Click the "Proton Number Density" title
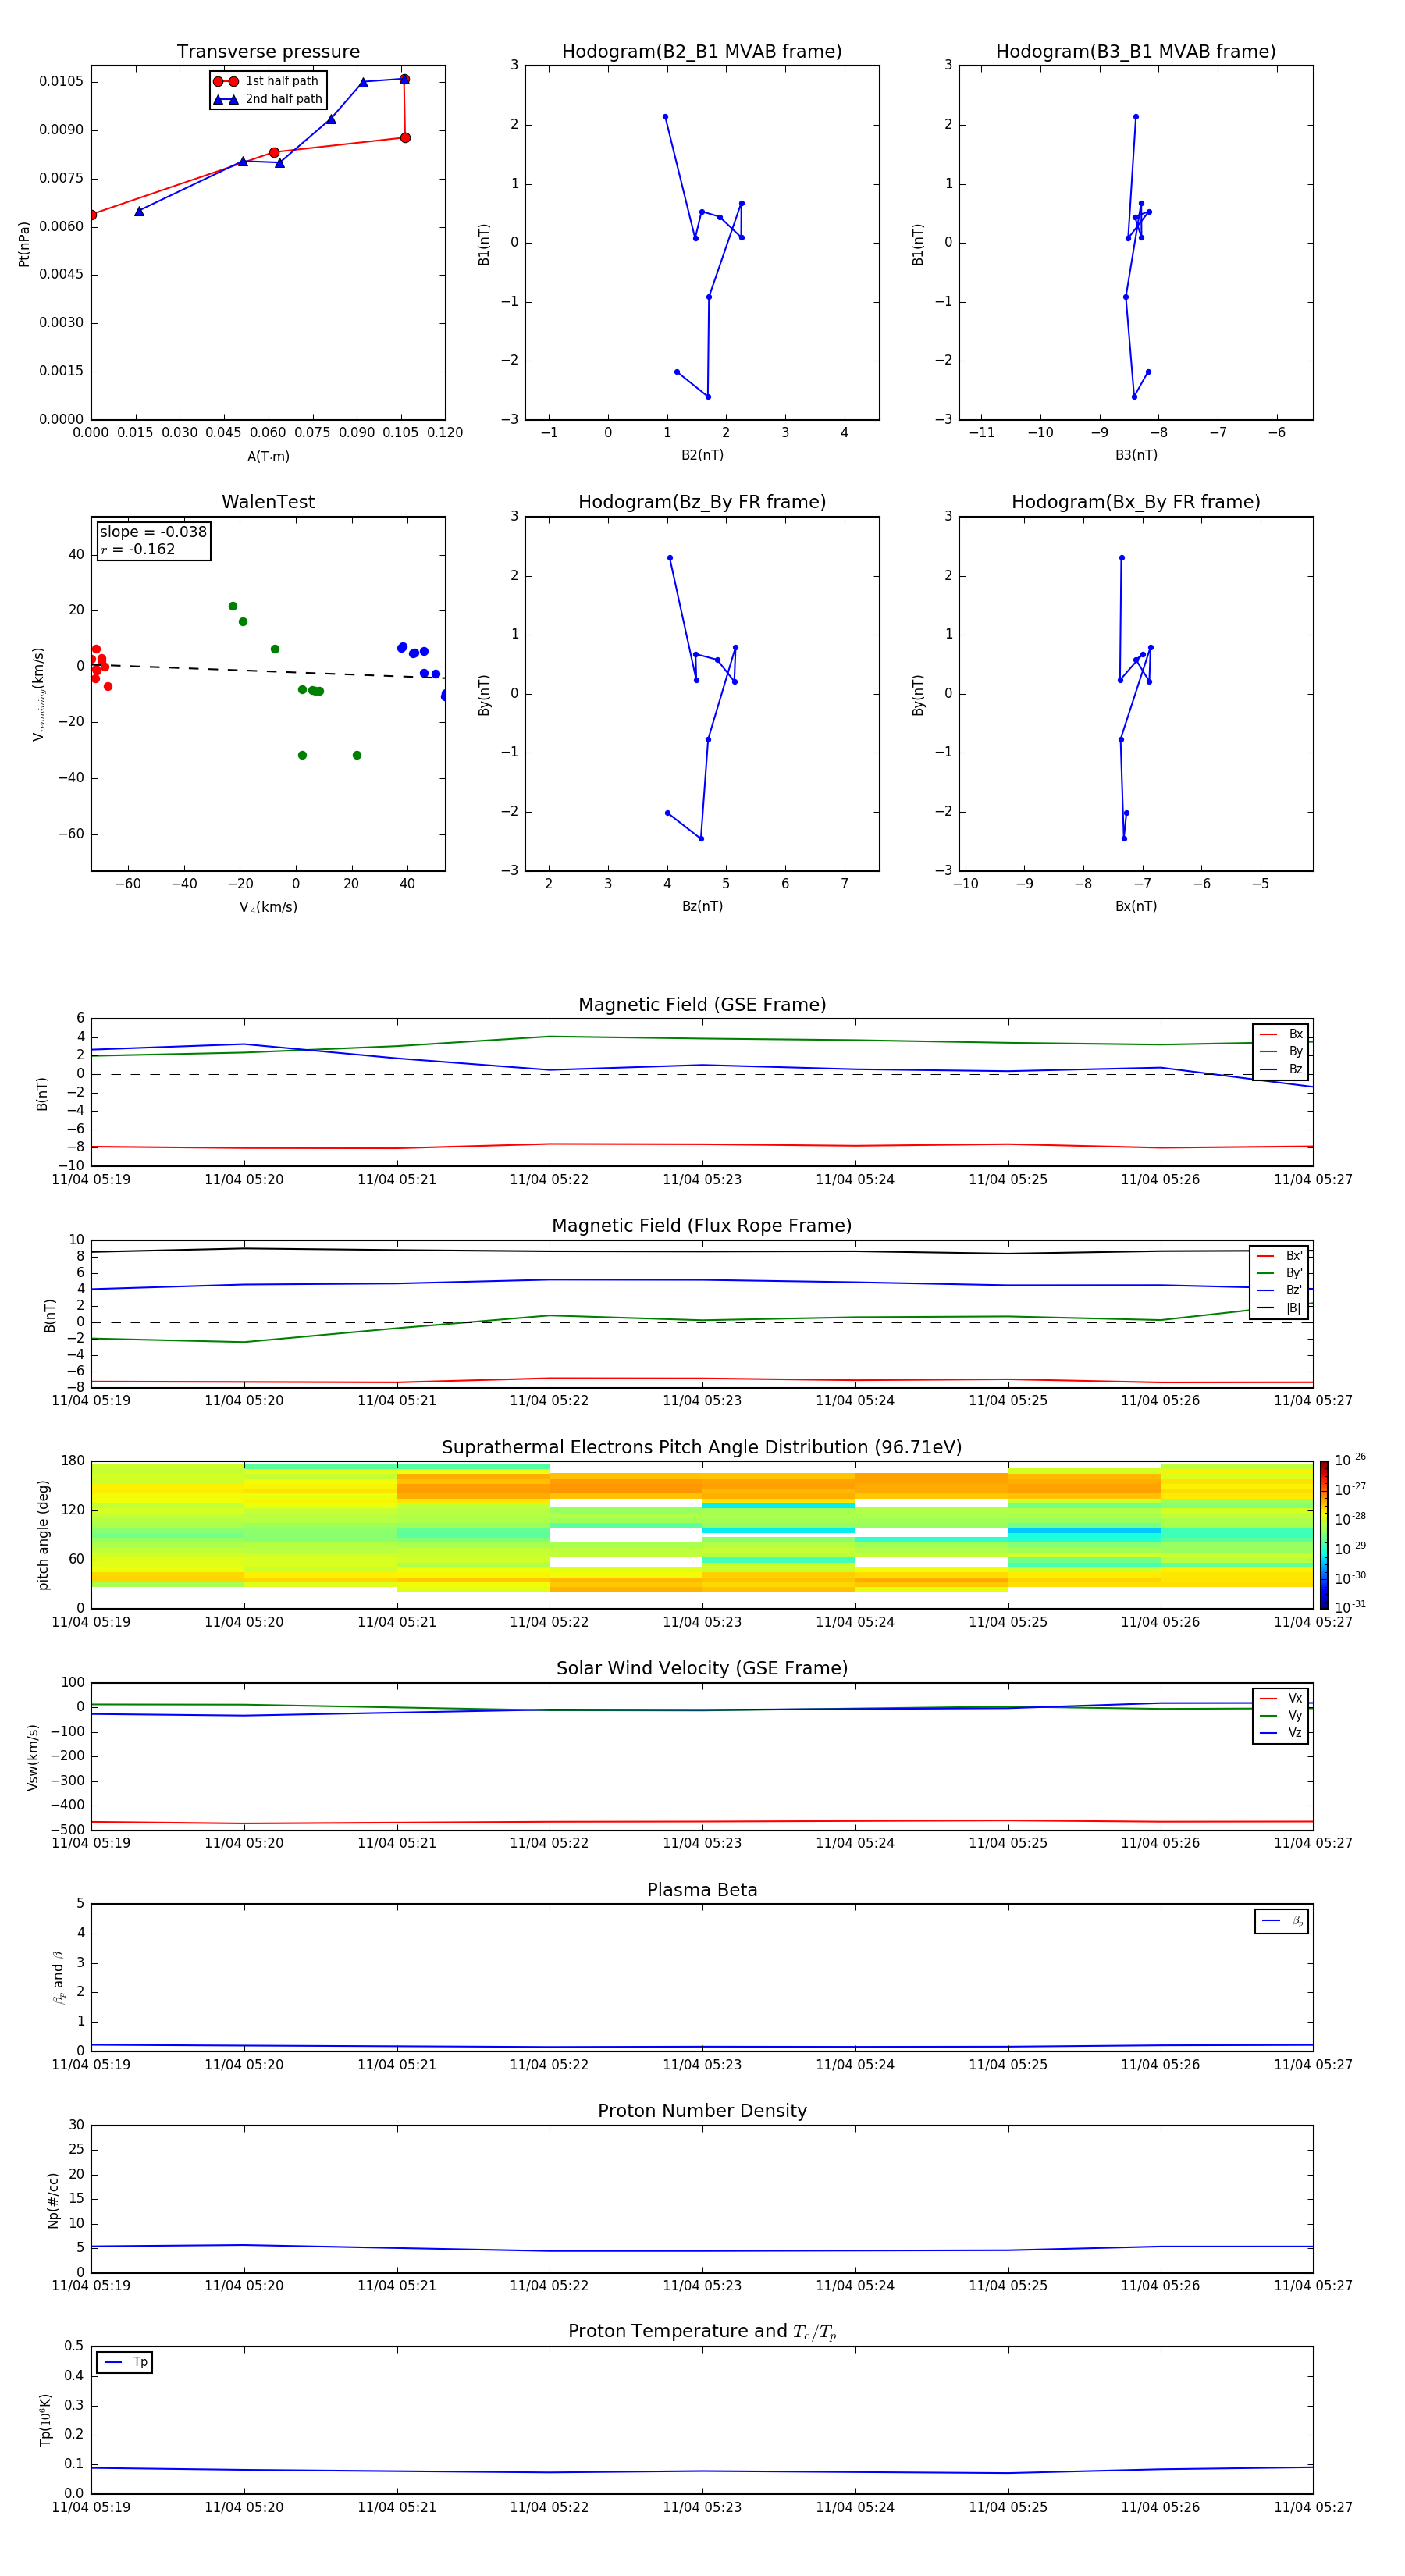 tap(702, 2112)
